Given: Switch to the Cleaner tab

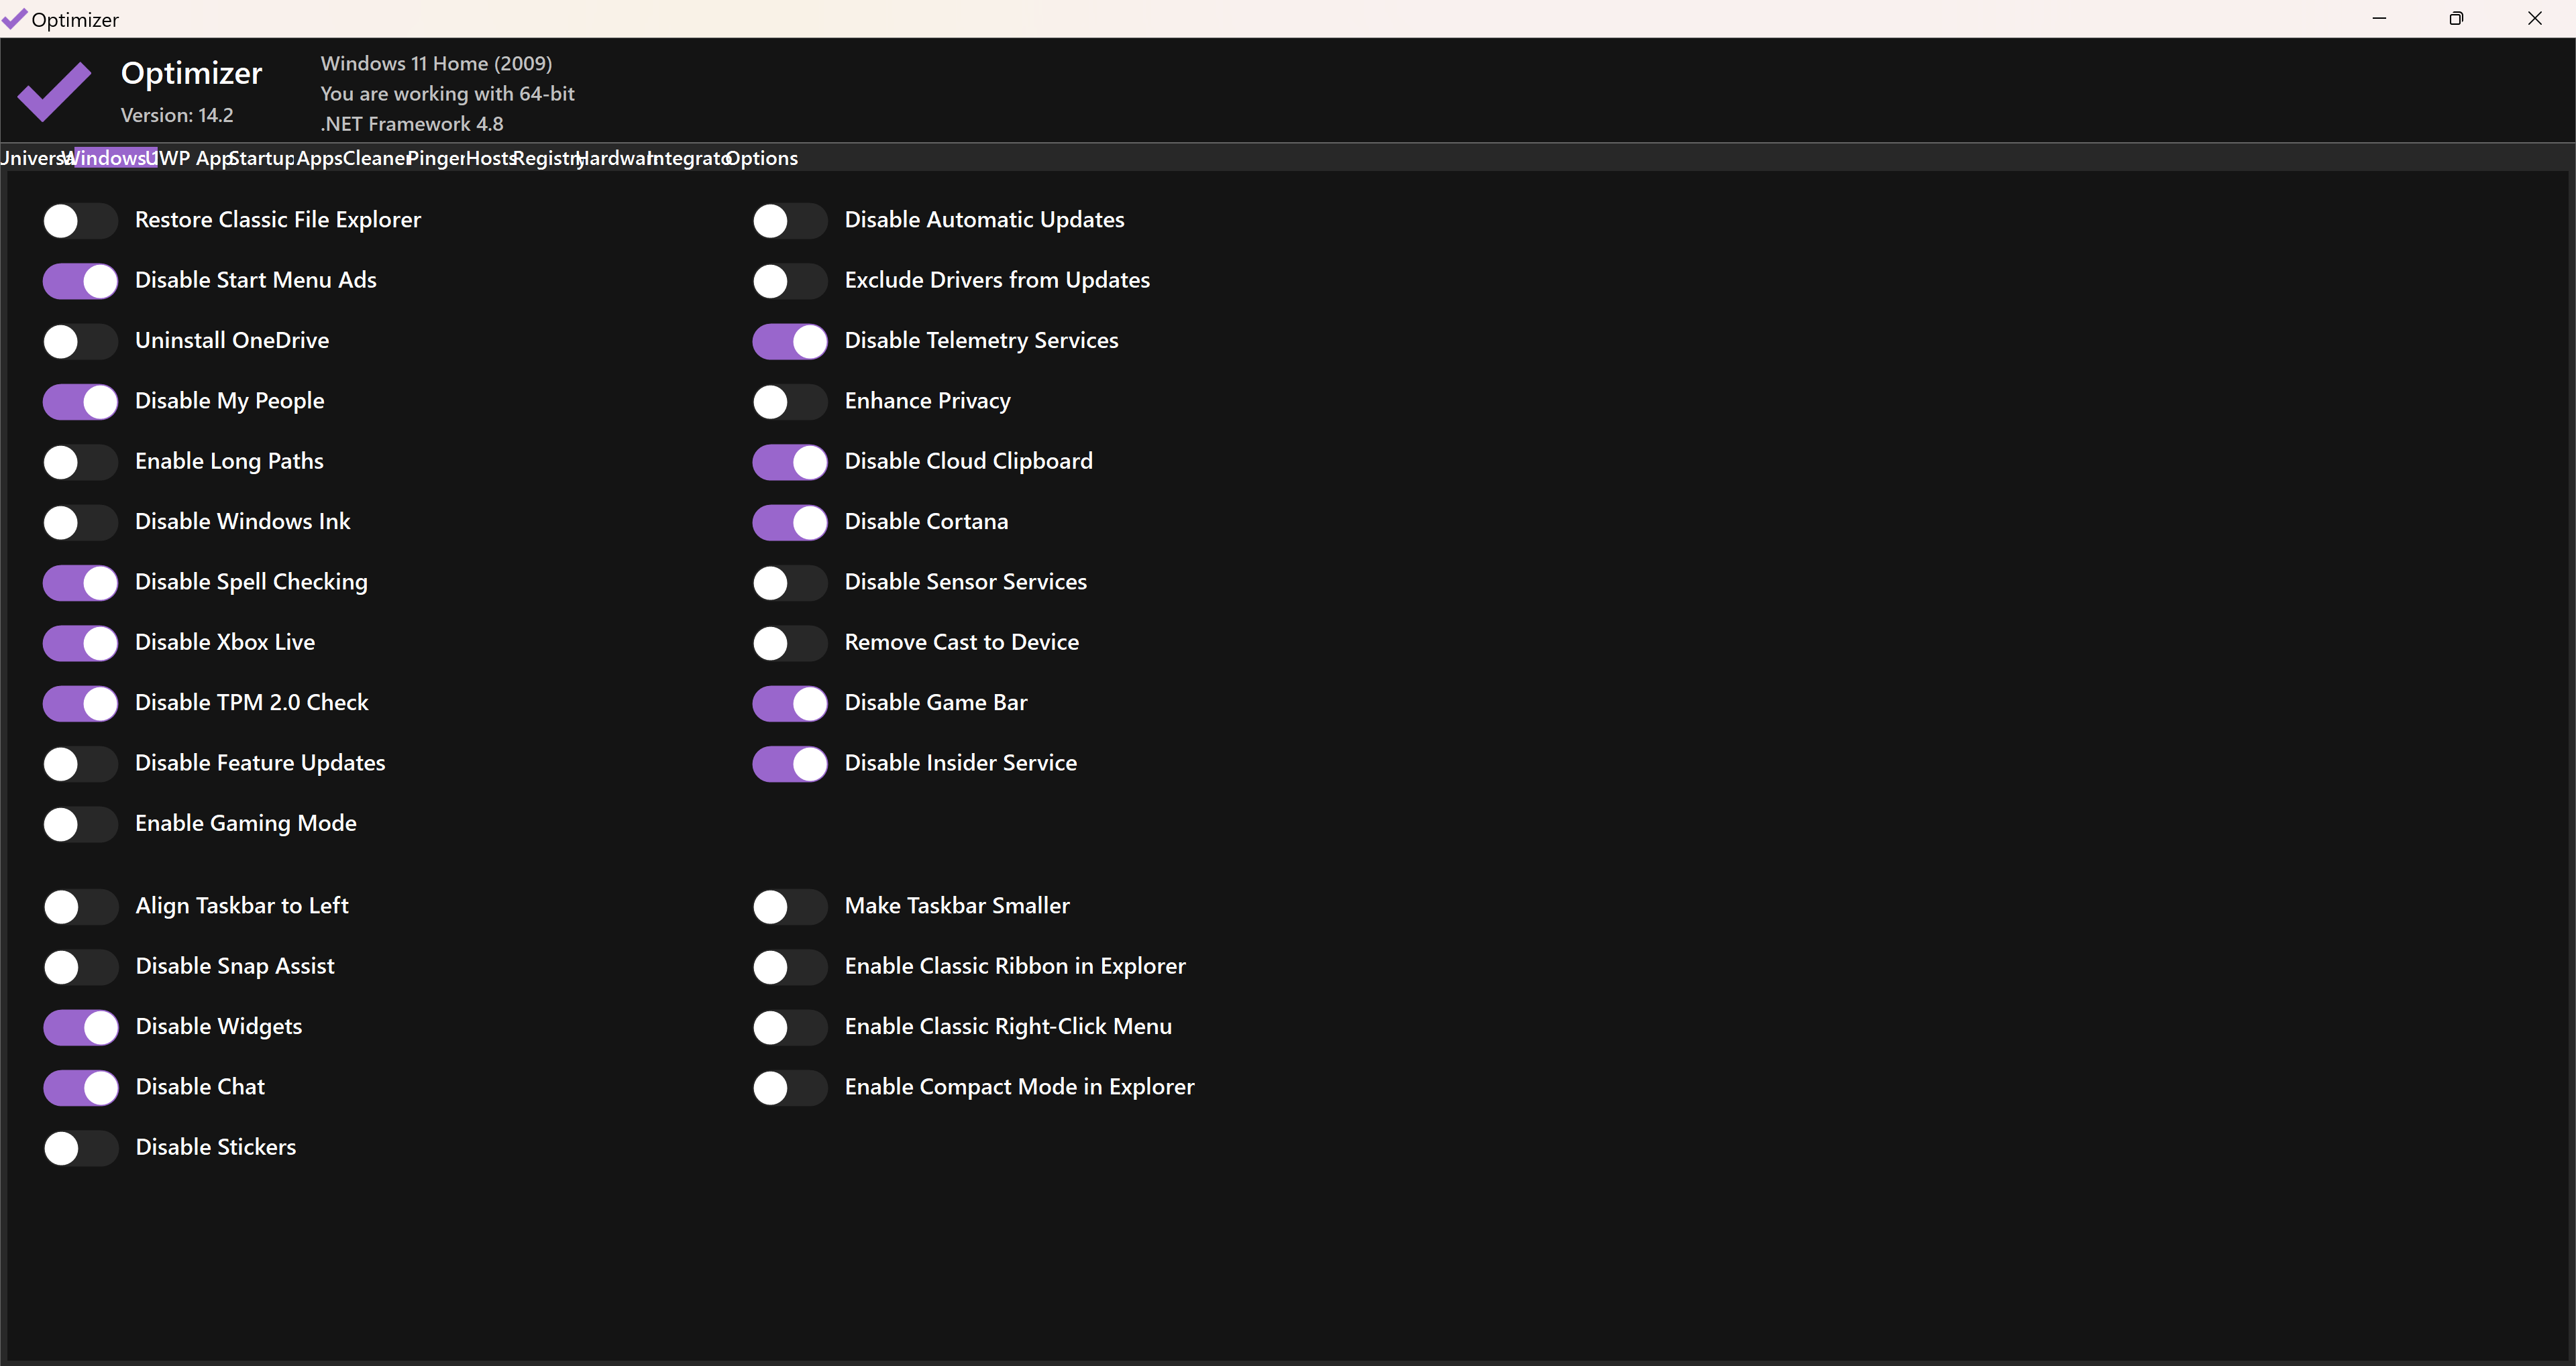Looking at the screenshot, I should click(375, 158).
